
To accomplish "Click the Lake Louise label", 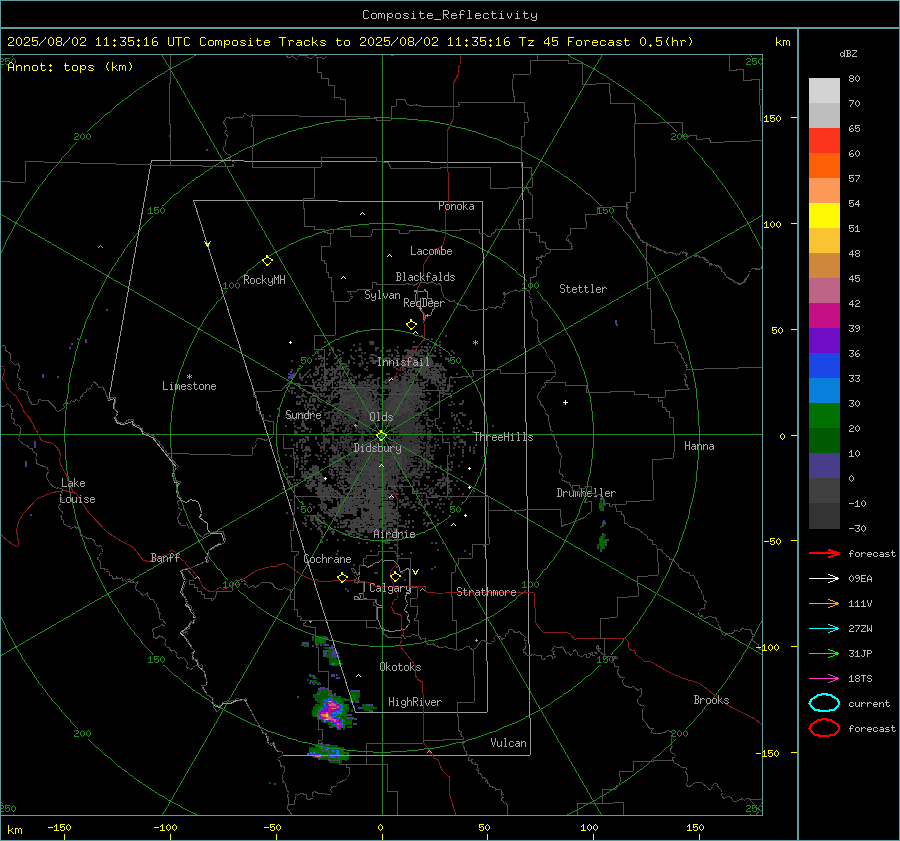I will (77, 491).
